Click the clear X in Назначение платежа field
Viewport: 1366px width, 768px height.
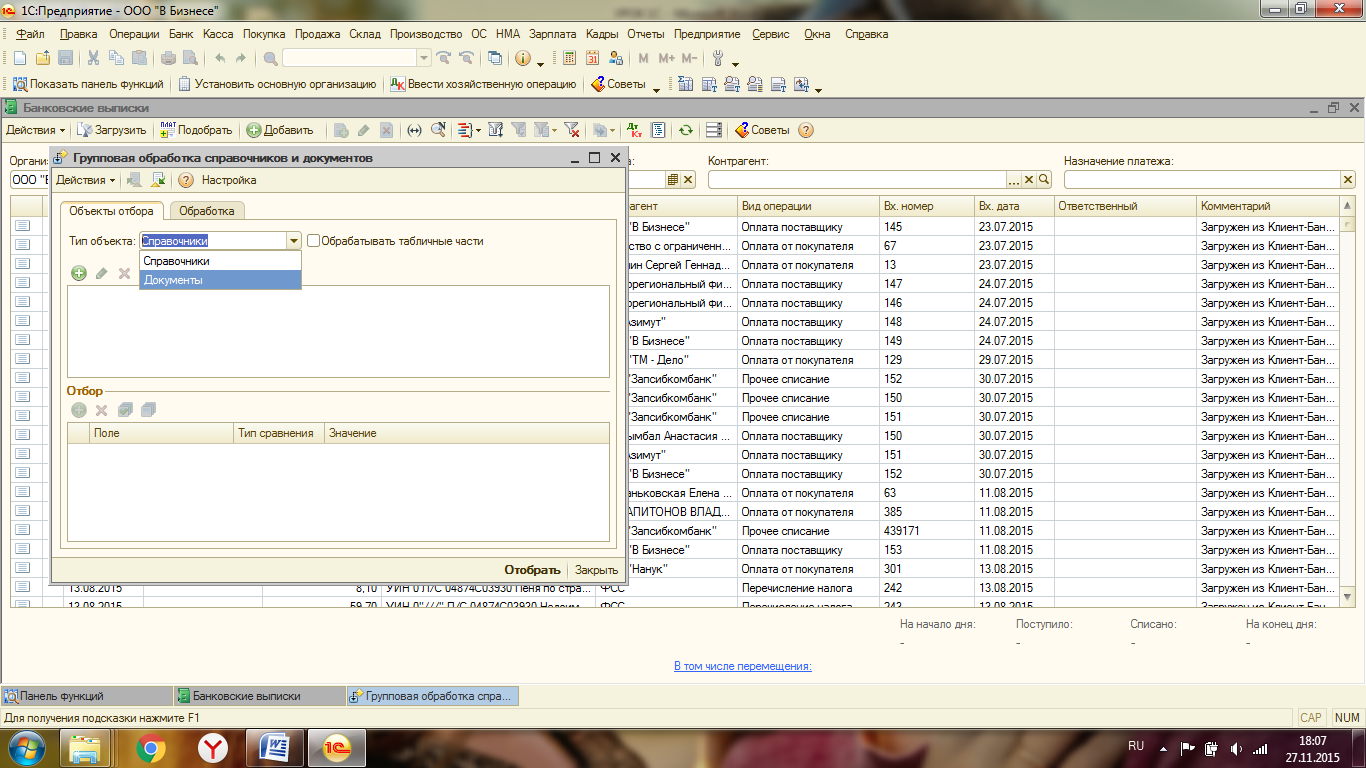[x=1347, y=179]
